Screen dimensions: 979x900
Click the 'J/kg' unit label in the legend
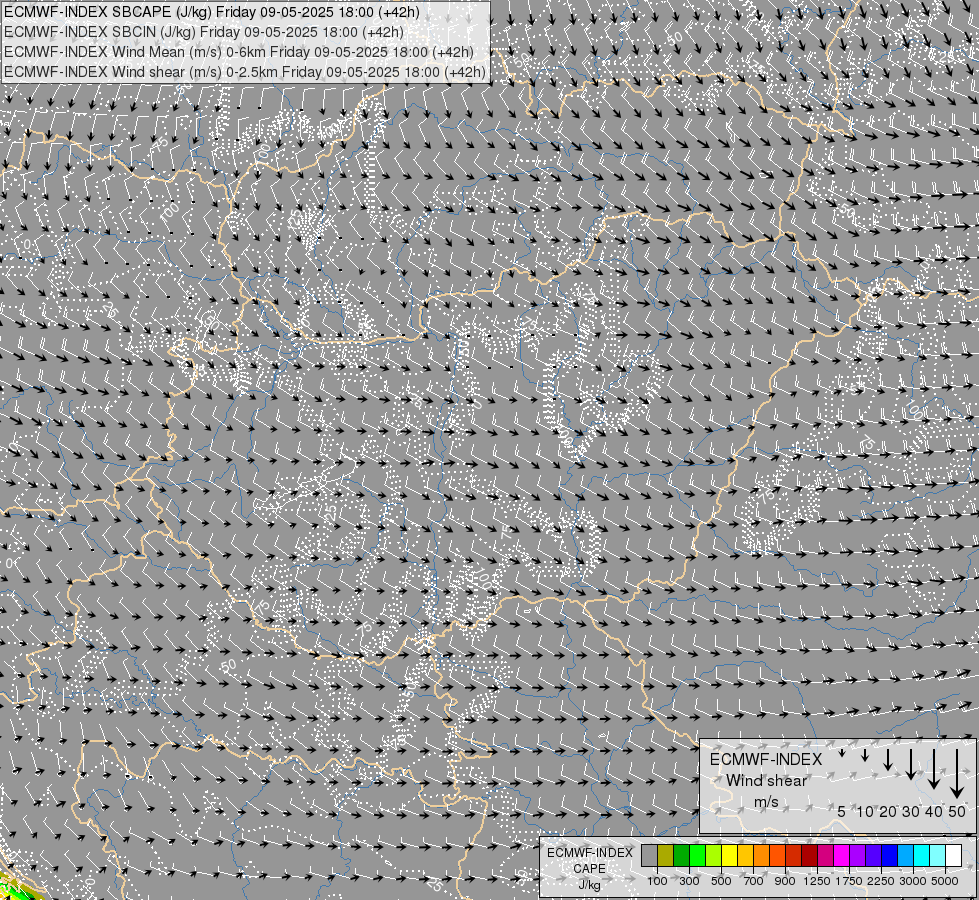pyautogui.click(x=589, y=885)
